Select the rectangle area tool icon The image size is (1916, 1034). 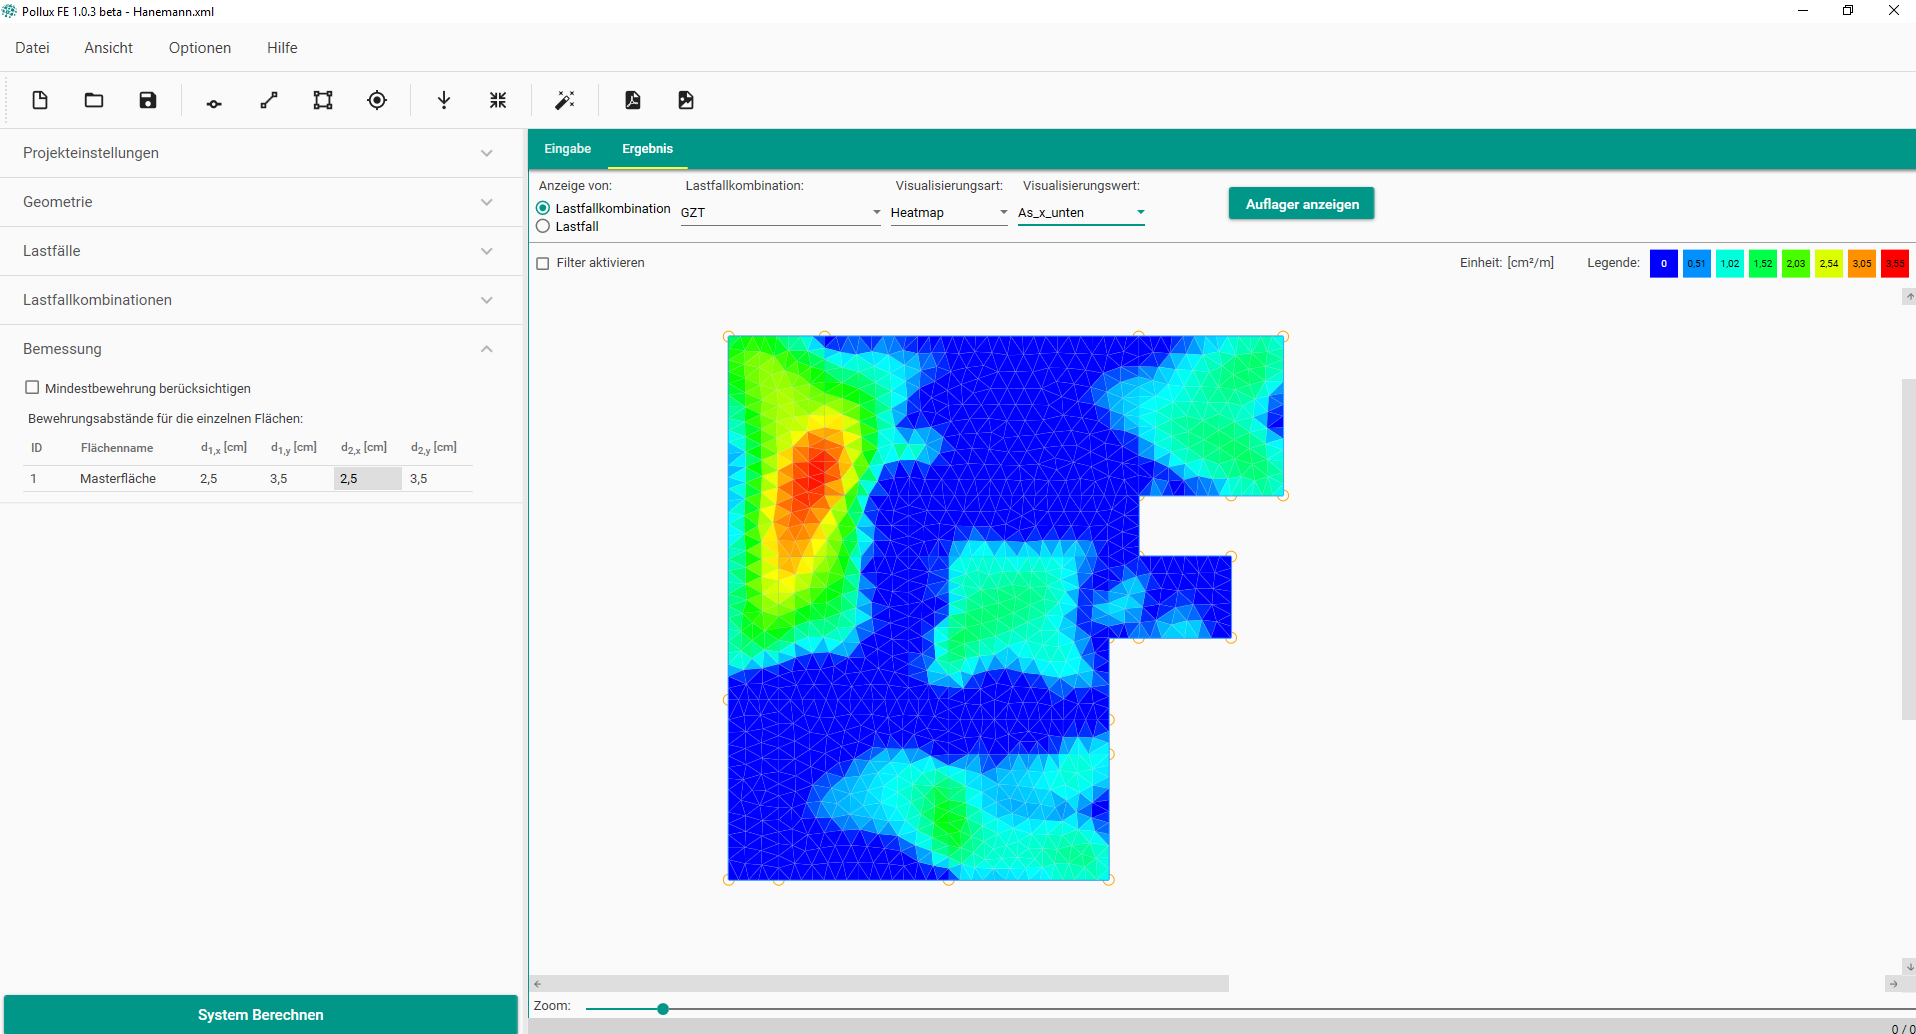(x=323, y=100)
